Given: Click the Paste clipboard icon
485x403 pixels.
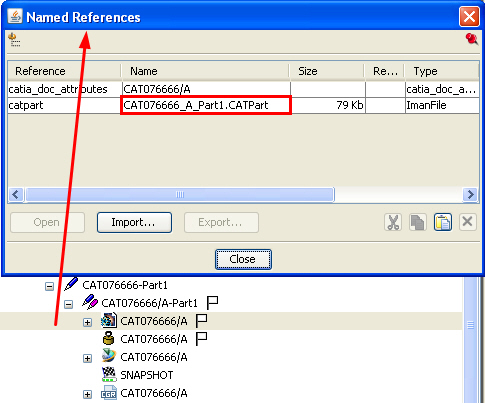Looking at the screenshot, I should pyautogui.click(x=443, y=222).
